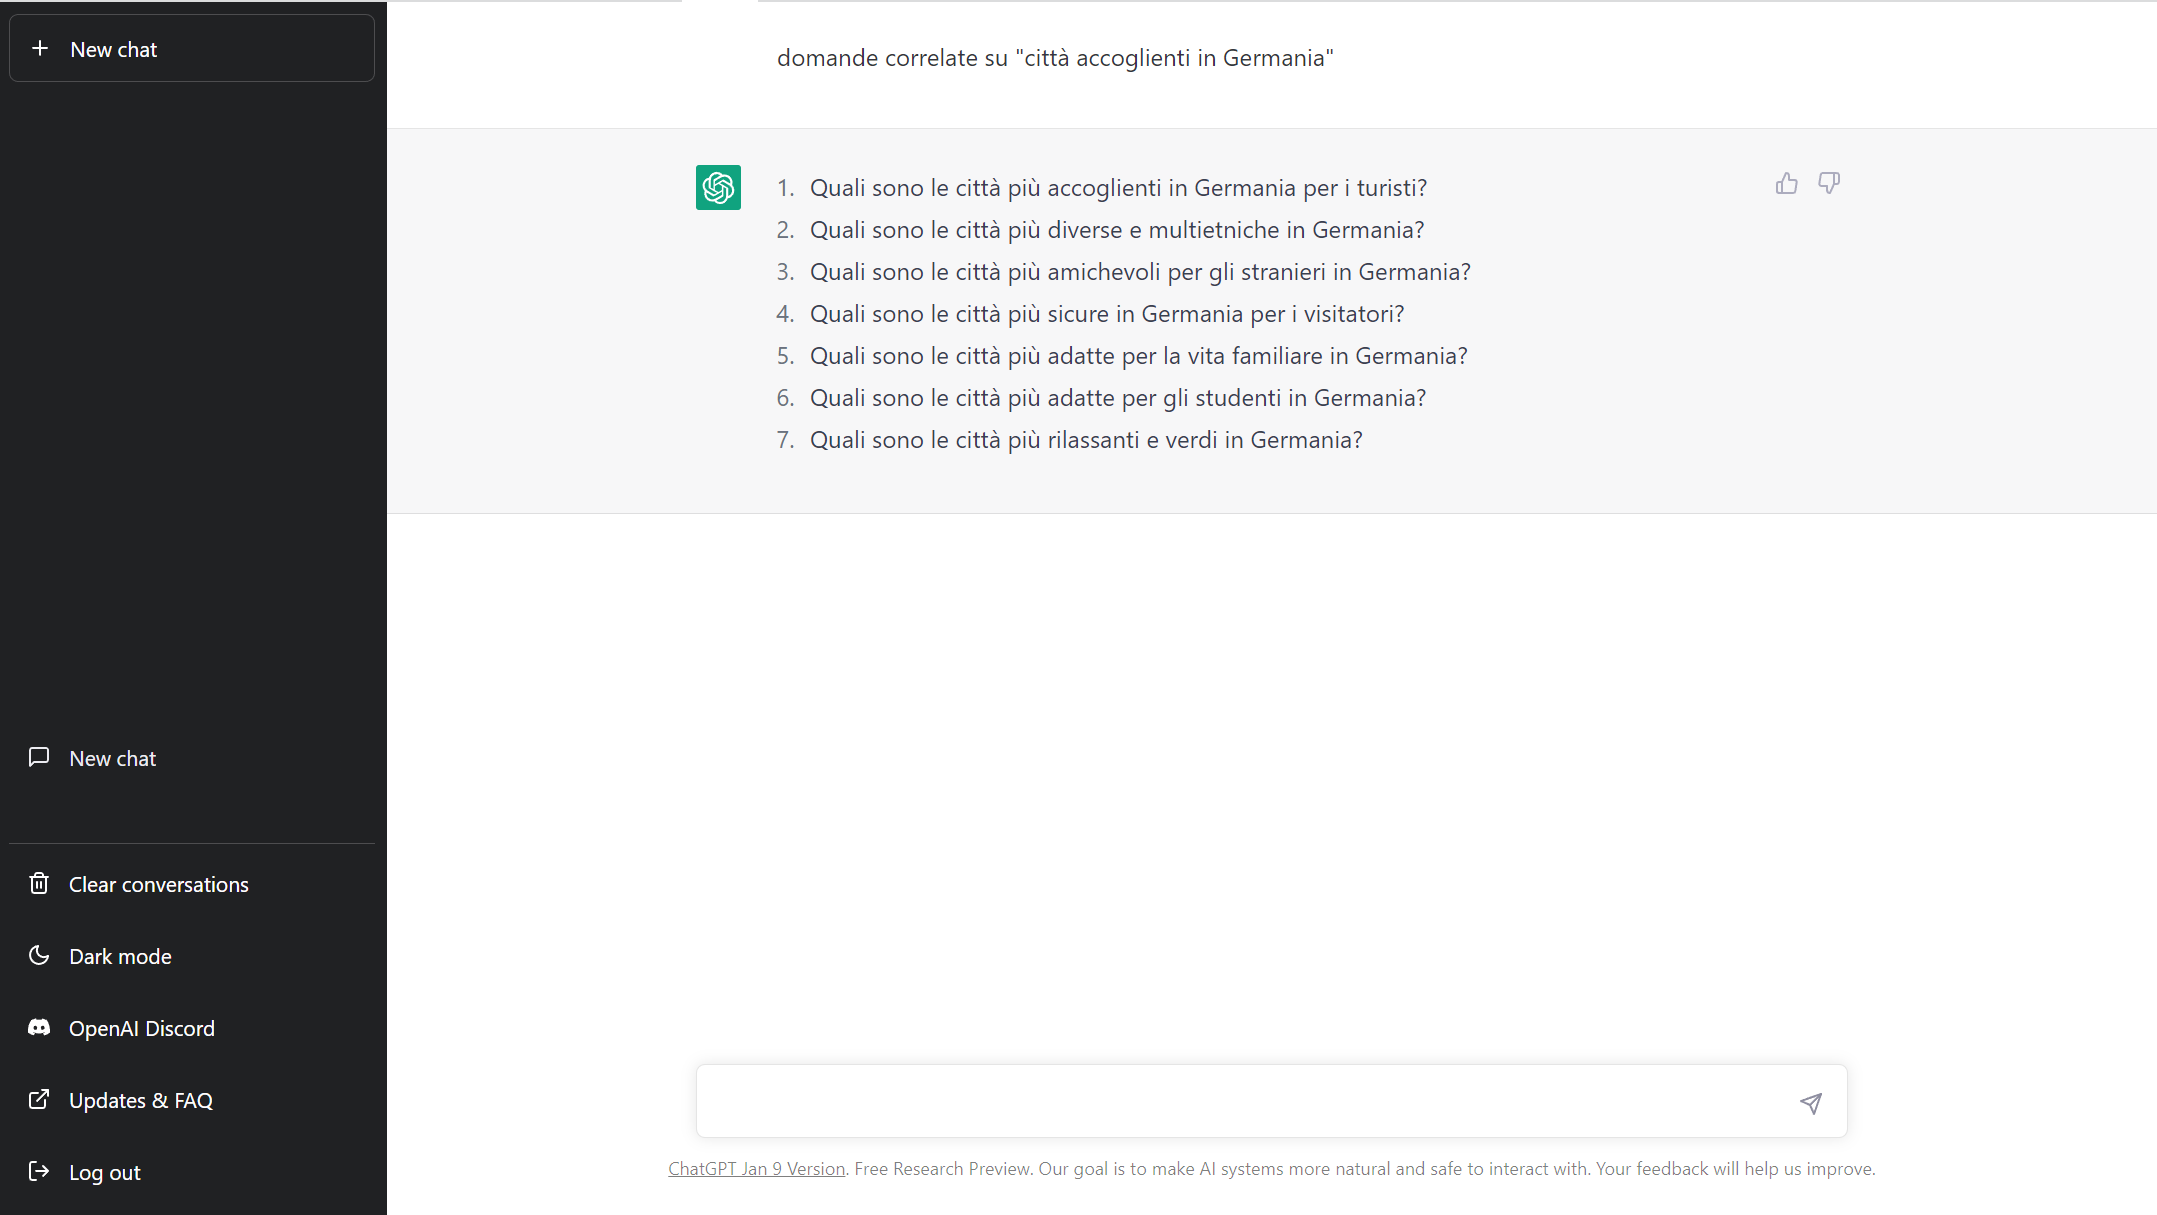Open the existing New chat conversation

click(112, 758)
